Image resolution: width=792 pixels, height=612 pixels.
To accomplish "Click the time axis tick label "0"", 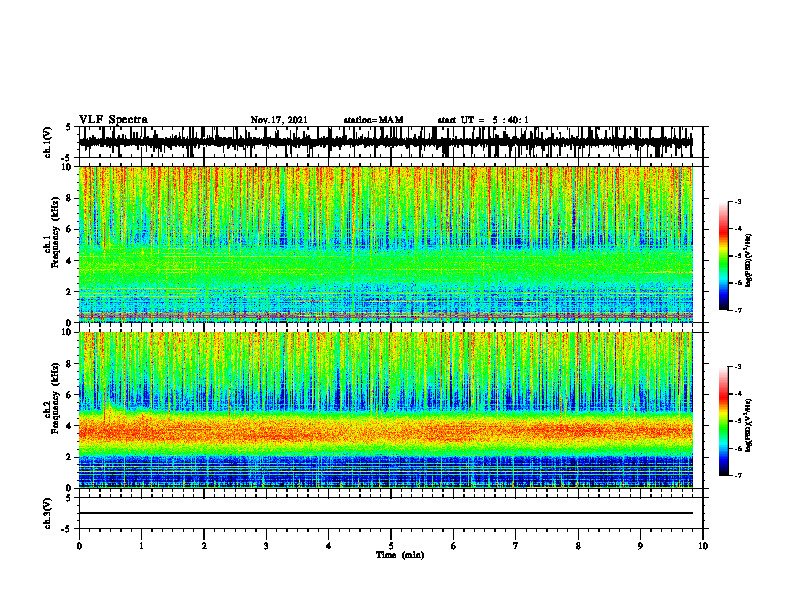I will coord(79,546).
